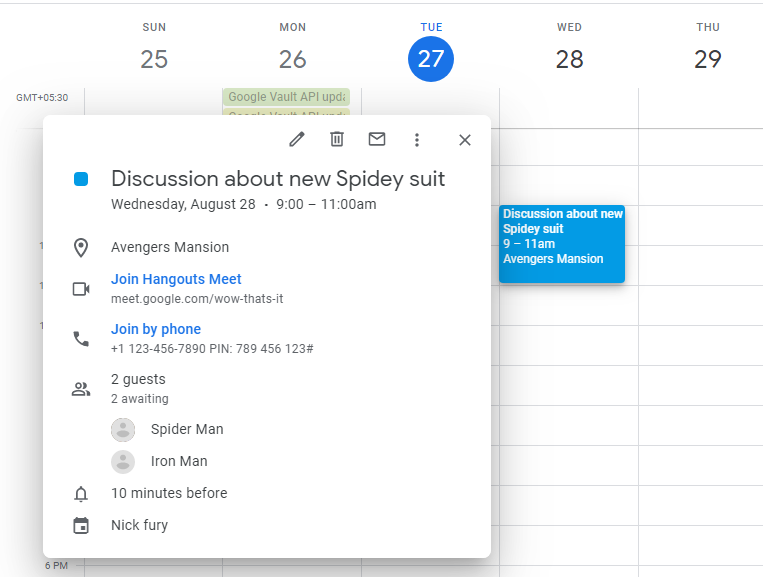Open the three-dot options menu
Screen dimensions: 763x577
tap(417, 140)
